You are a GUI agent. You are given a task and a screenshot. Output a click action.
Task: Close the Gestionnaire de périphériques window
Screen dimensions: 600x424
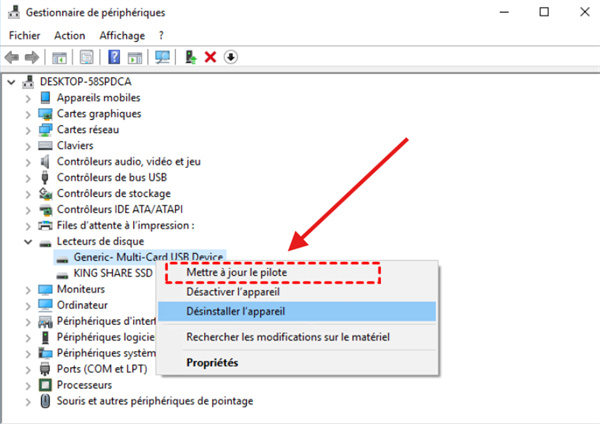click(584, 12)
